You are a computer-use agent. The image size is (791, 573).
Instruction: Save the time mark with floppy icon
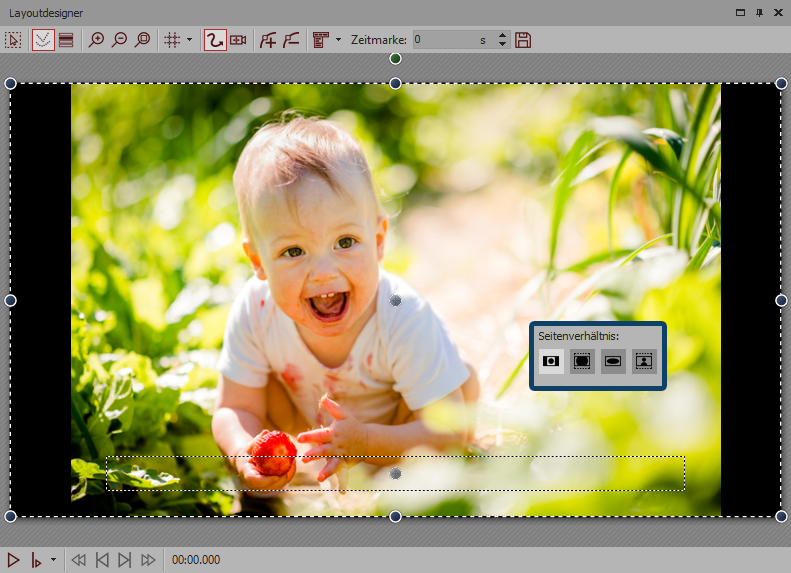(x=523, y=40)
